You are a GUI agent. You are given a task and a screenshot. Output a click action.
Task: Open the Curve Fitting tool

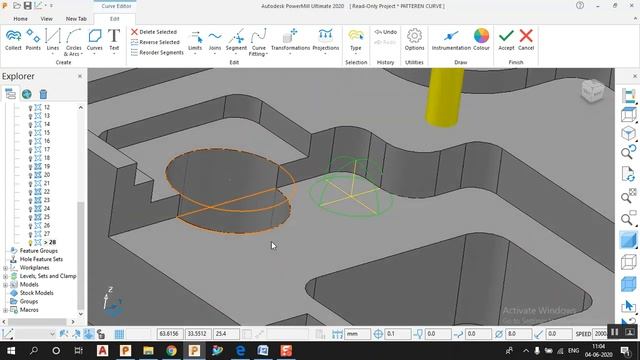point(258,42)
